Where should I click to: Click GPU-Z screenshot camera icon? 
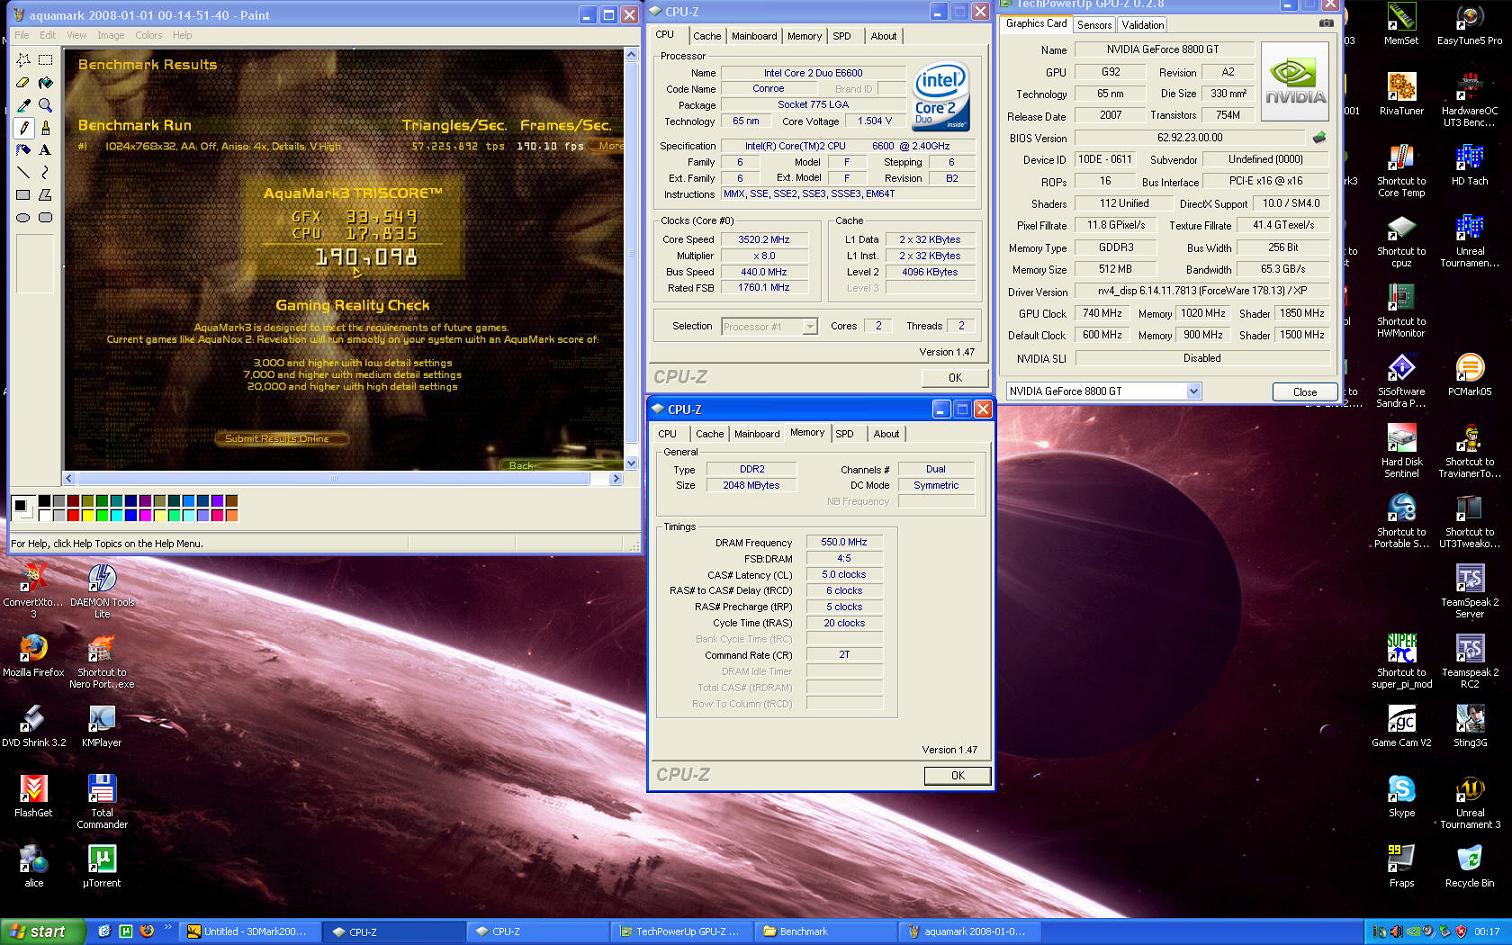(1326, 23)
